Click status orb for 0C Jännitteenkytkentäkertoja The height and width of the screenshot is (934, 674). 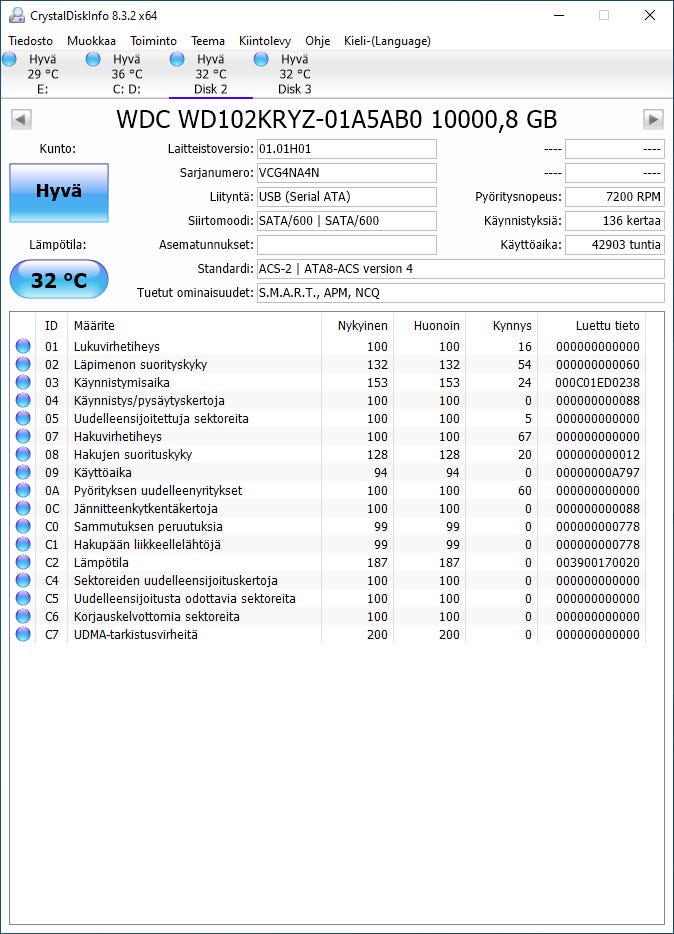[x=23, y=508]
